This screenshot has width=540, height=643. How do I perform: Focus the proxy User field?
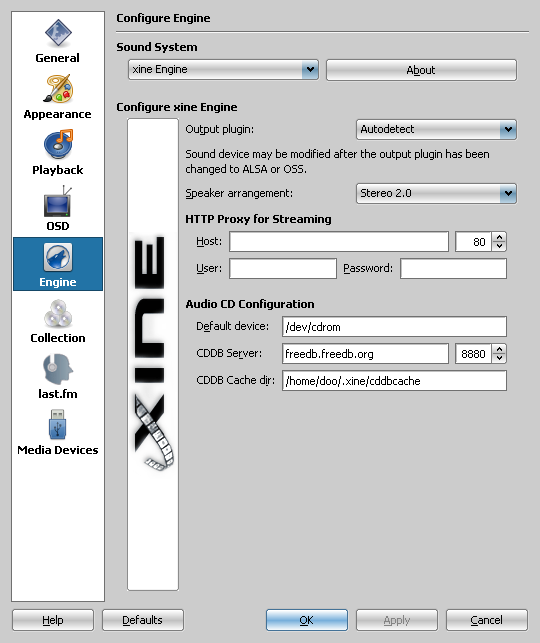pyautogui.click(x=283, y=269)
